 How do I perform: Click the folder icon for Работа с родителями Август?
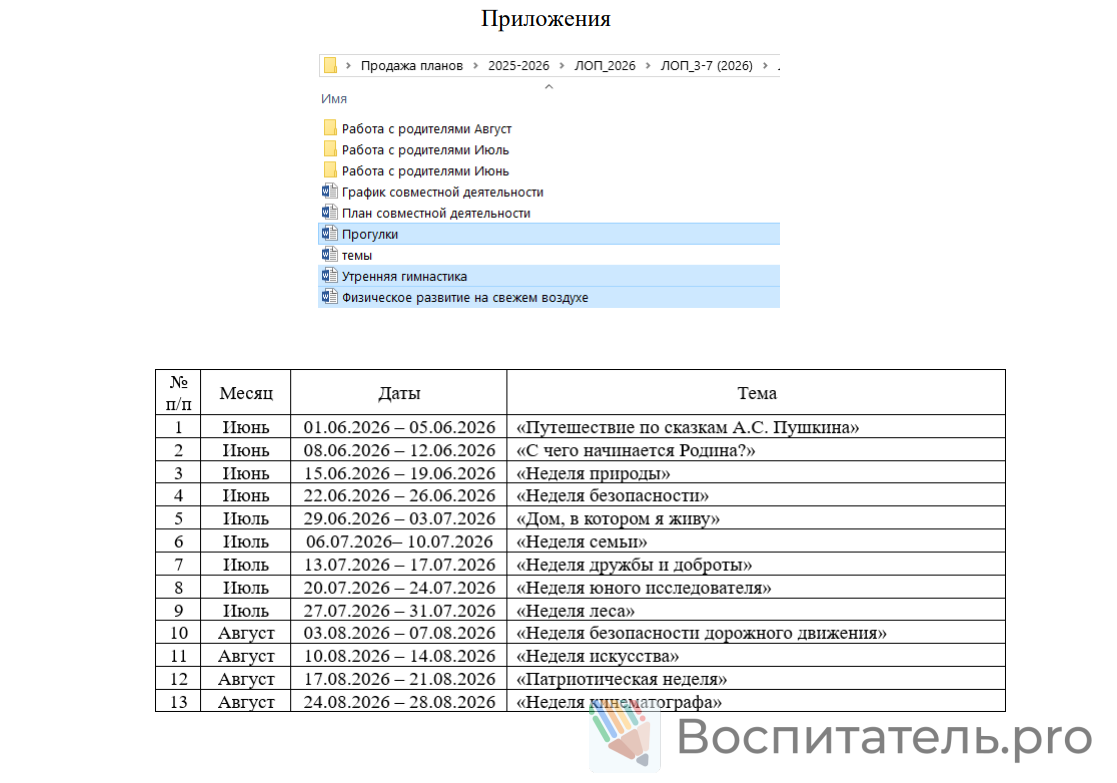click(329, 128)
